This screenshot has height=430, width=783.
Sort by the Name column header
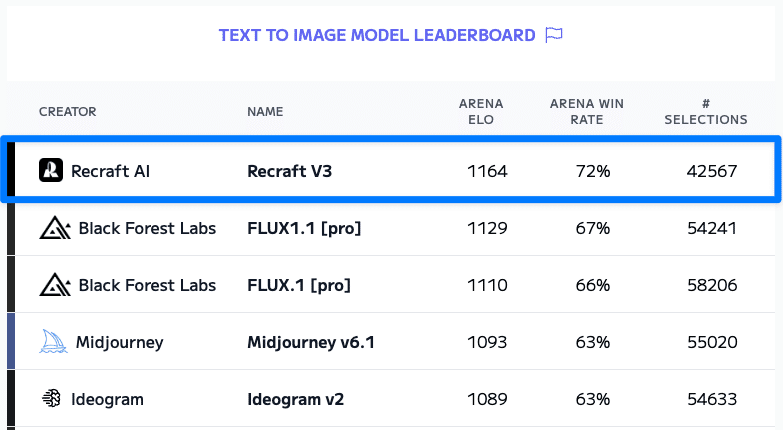click(265, 111)
